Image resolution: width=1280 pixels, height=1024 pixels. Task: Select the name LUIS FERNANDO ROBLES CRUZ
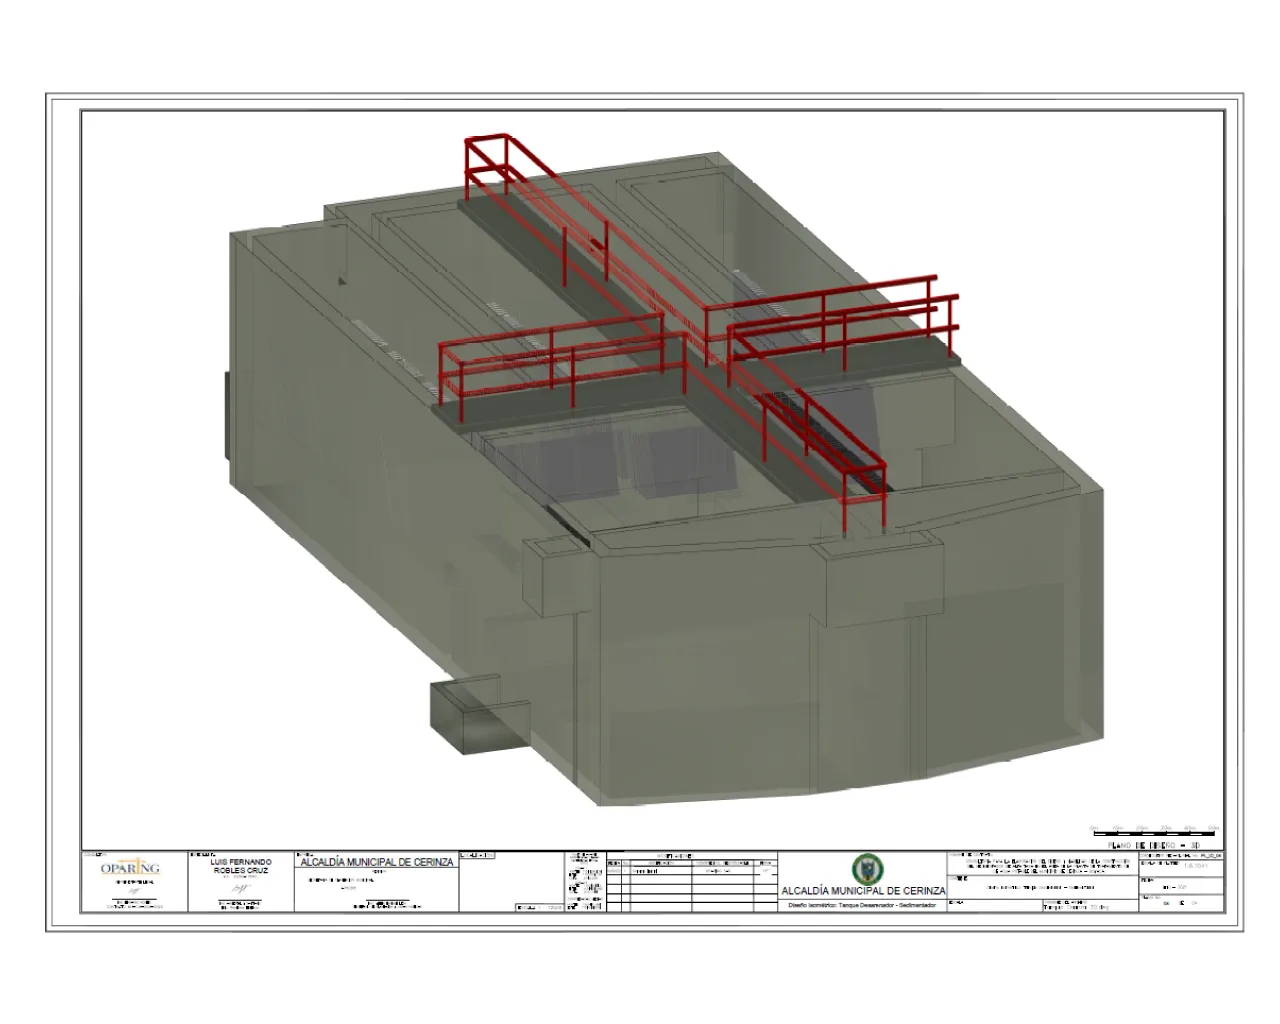[x=240, y=866]
